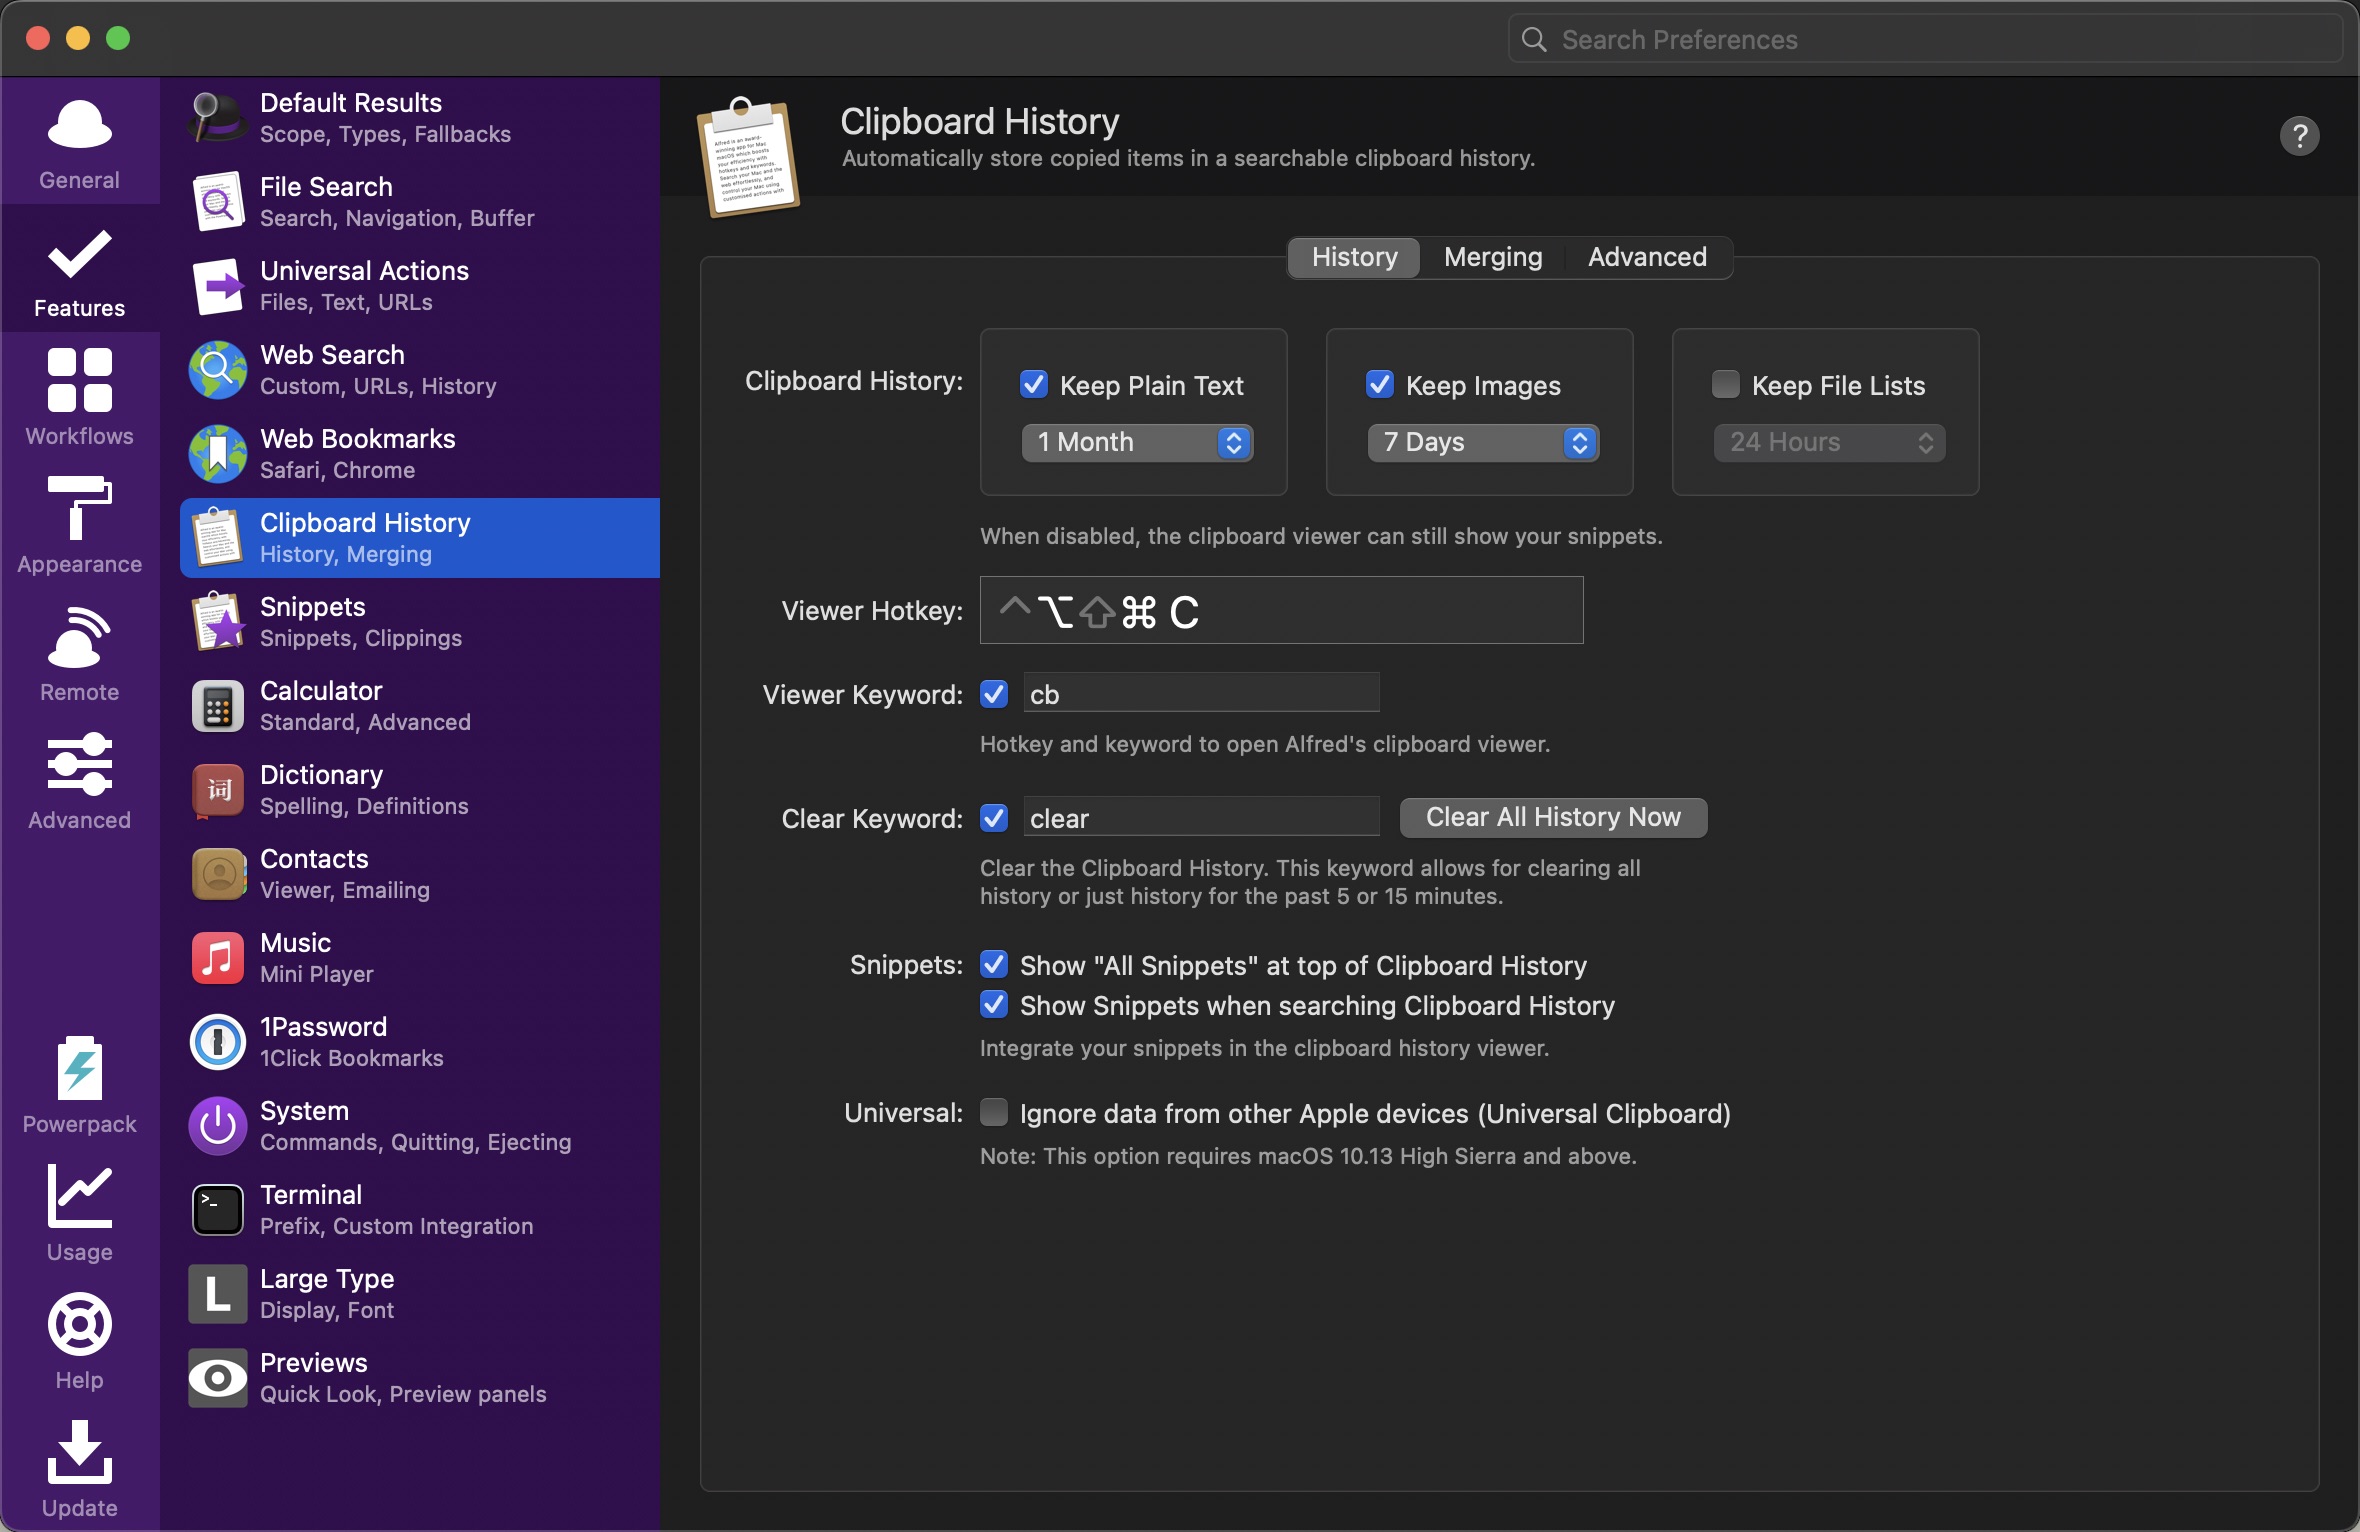Screen dimensions: 2360x1532
Task: Uncheck Keep Images checkbox
Action: click(1380, 385)
